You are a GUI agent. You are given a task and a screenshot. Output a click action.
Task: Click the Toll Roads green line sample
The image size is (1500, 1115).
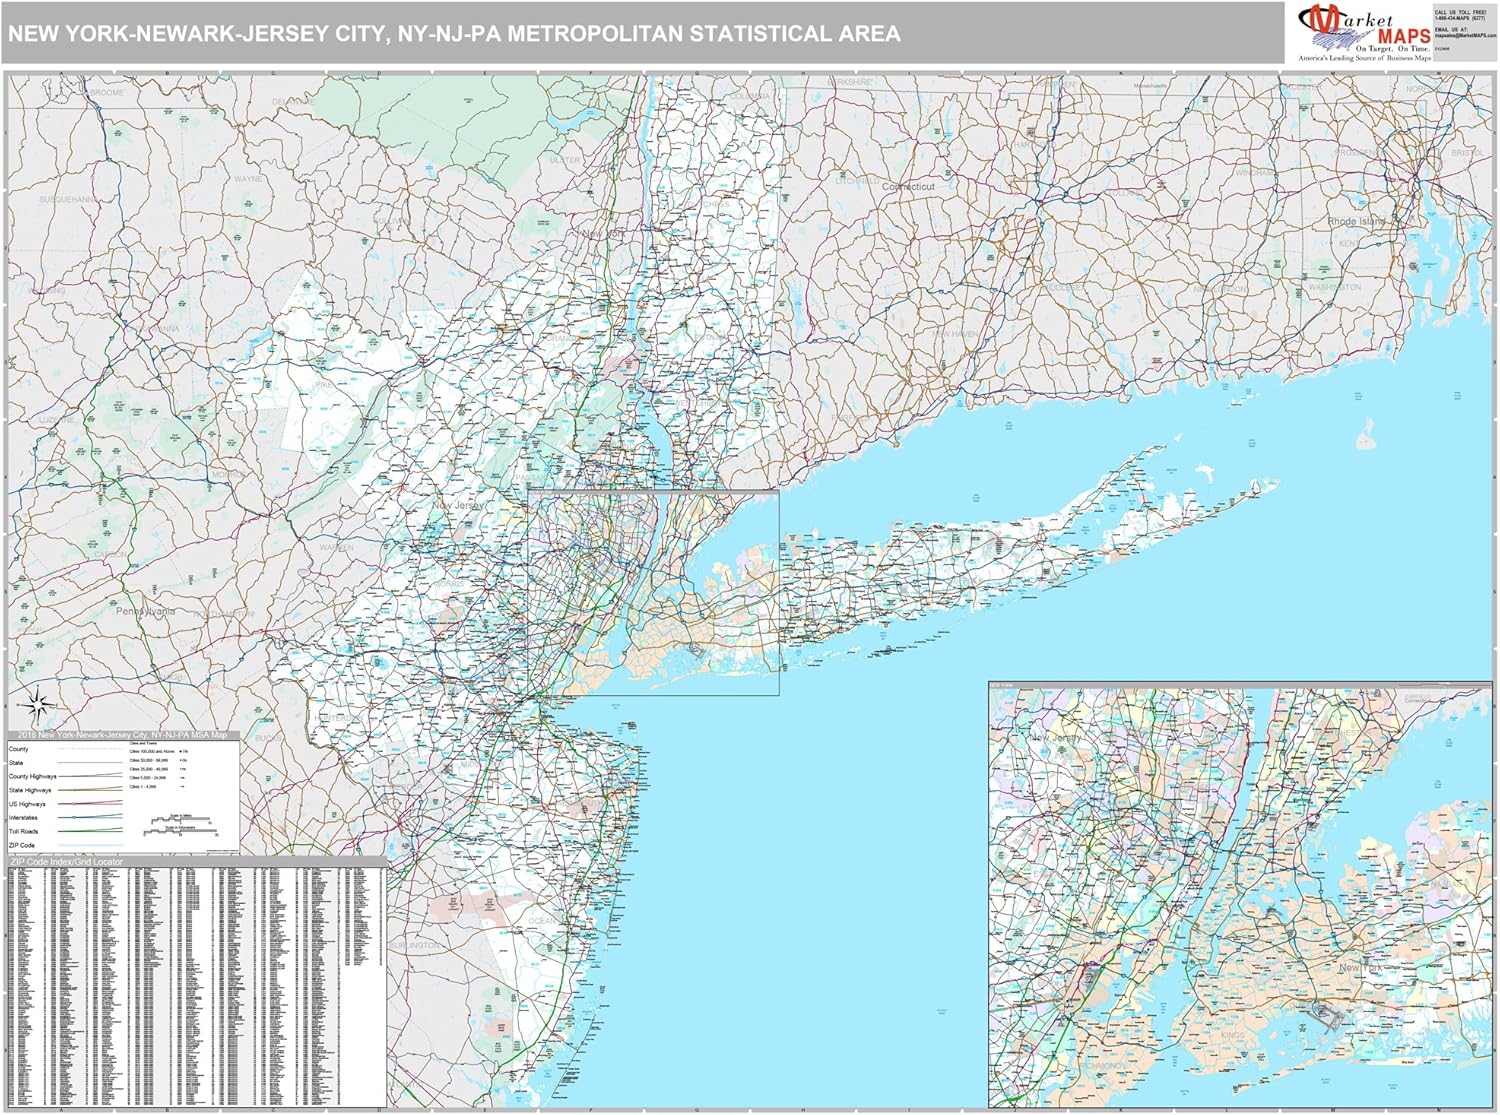pos(91,831)
